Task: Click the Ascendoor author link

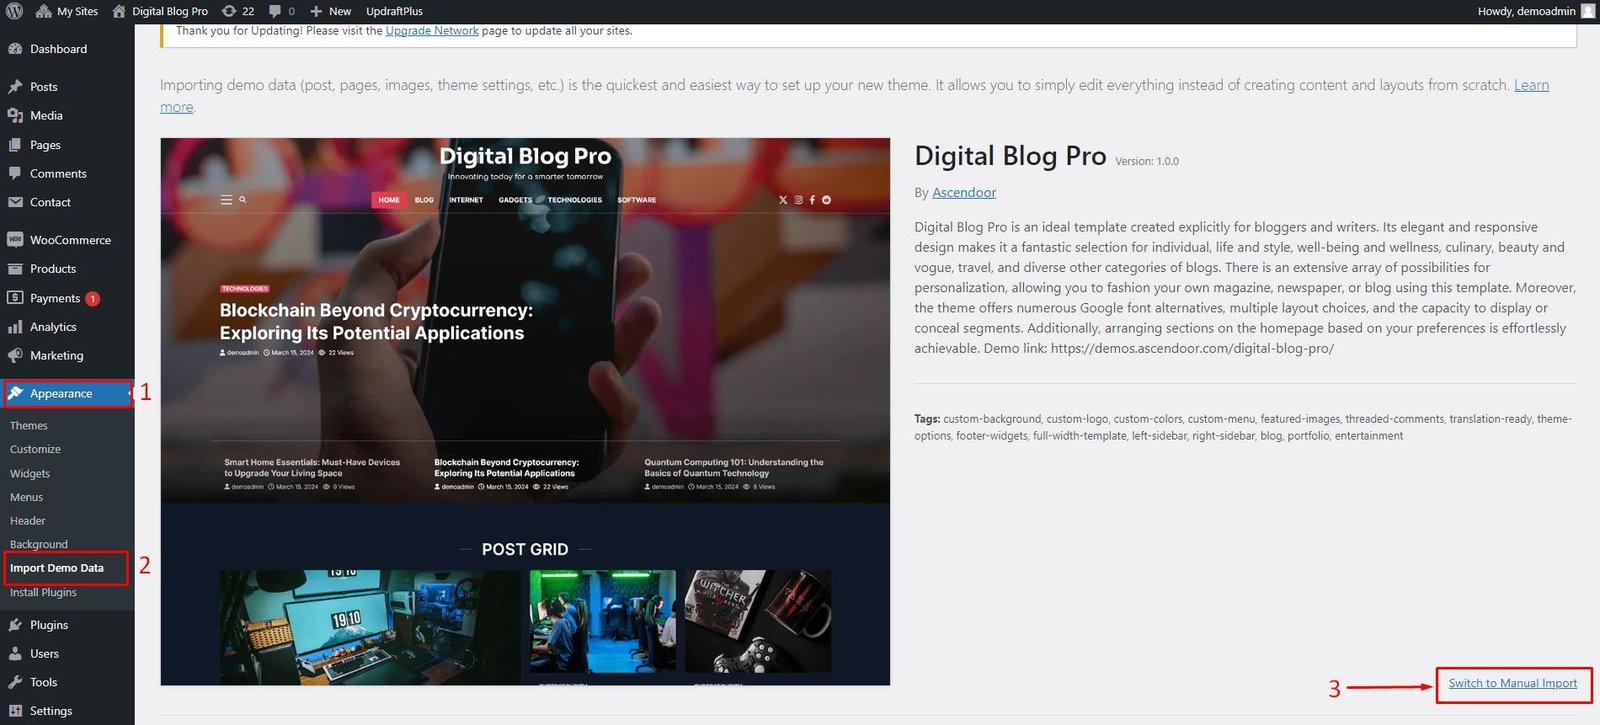Action: 964,192
